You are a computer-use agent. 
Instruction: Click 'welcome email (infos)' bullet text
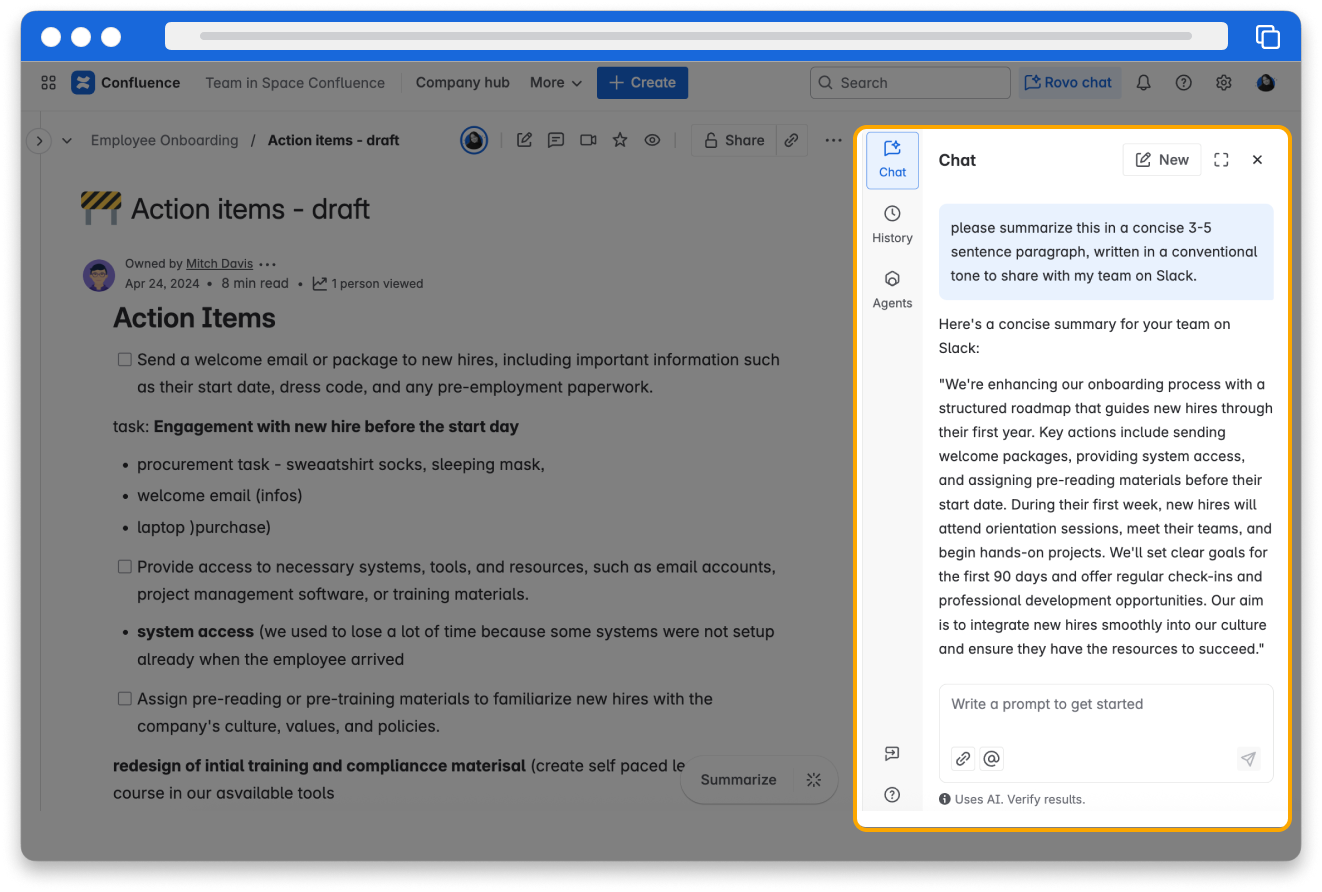click(x=220, y=496)
